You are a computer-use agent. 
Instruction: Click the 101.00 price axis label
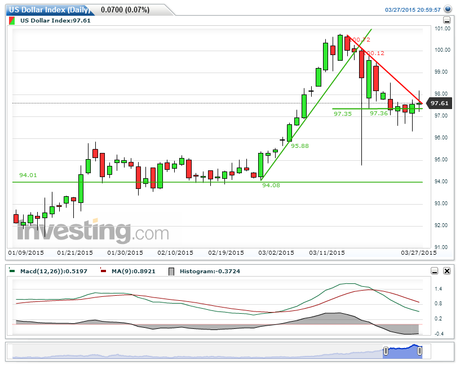tap(442, 29)
